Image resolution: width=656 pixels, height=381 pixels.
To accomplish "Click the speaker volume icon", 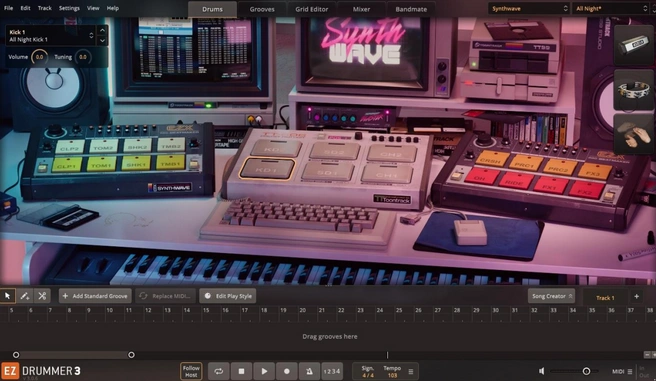I will click(x=542, y=371).
